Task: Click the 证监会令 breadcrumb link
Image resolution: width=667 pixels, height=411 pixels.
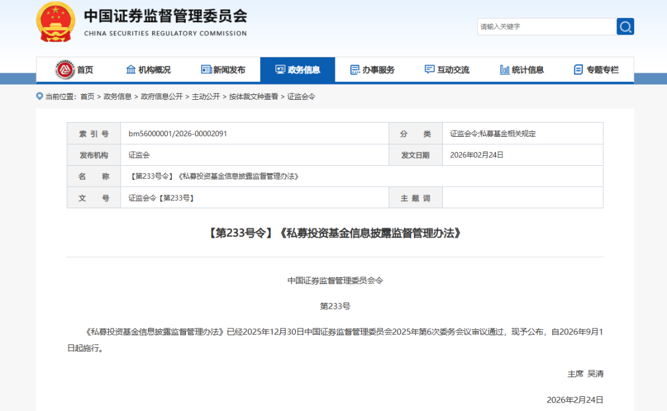Action: pyautogui.click(x=301, y=97)
